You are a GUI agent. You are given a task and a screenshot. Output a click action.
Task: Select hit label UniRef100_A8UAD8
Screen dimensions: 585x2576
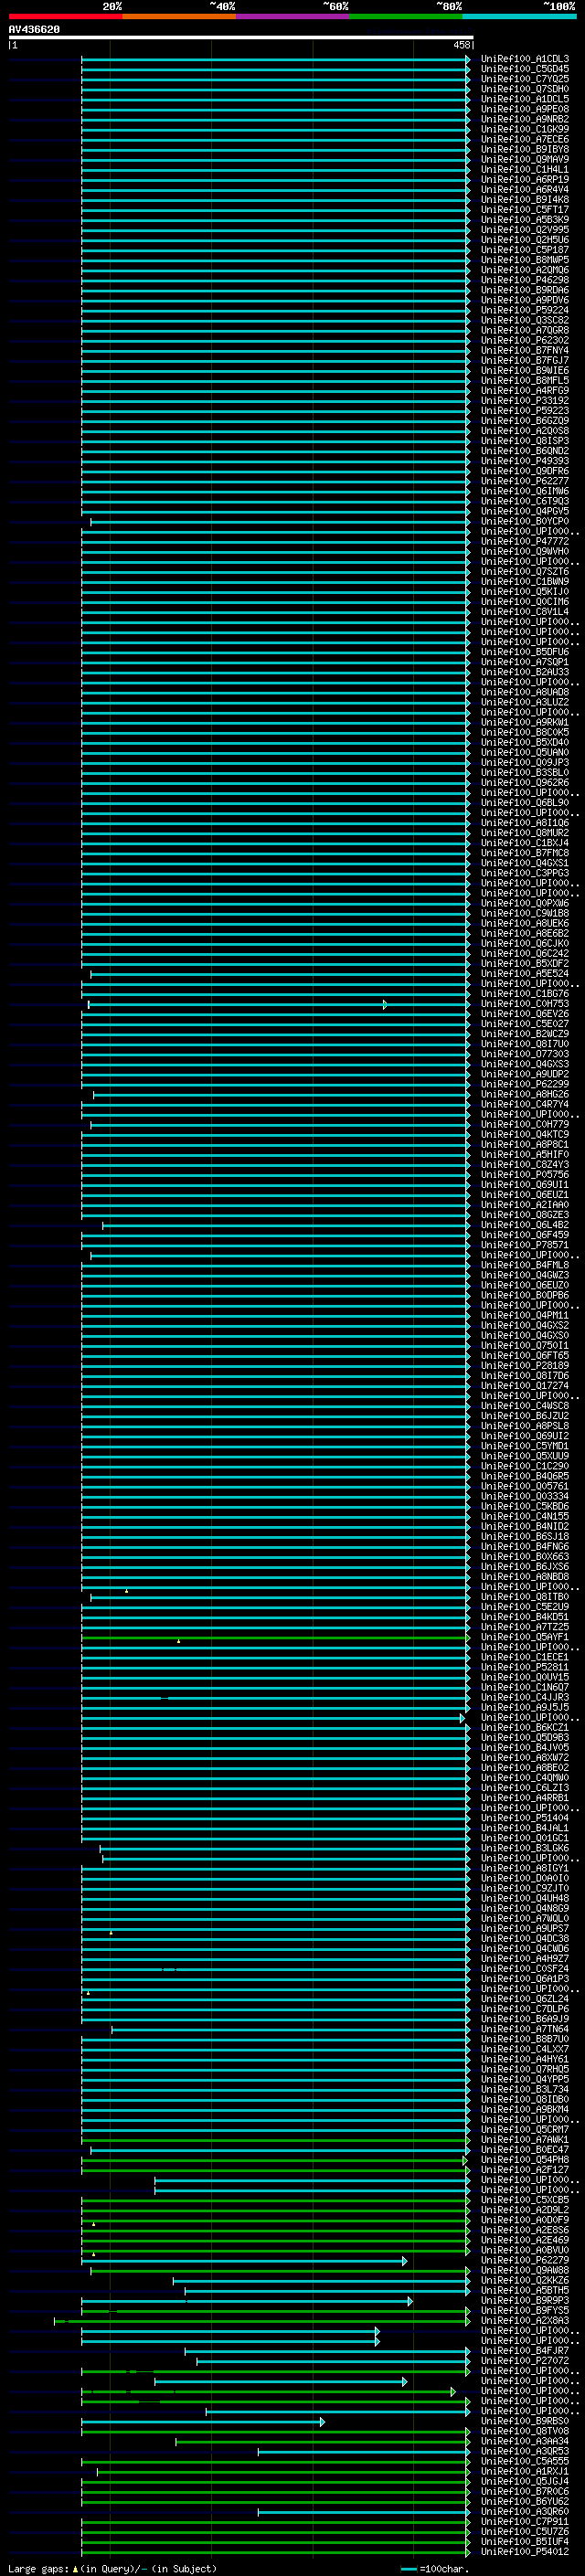[x=525, y=692]
